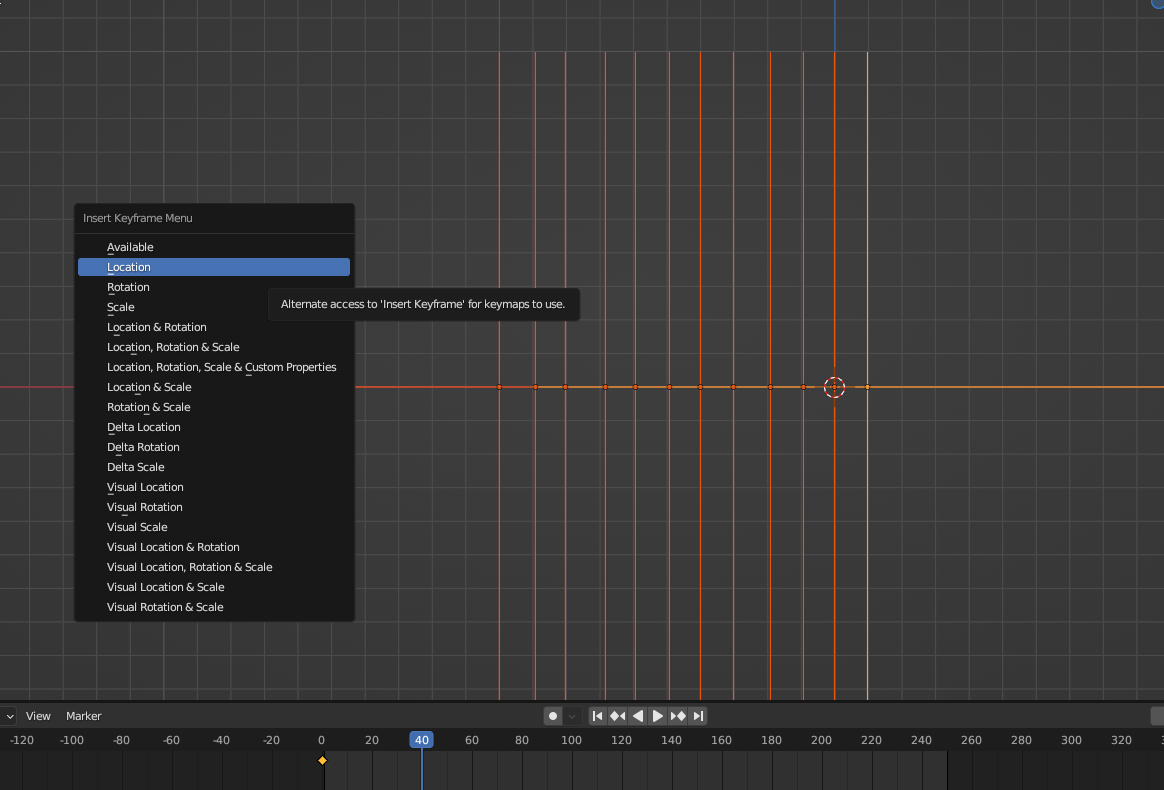Jump to the previous keyframe
Image resolution: width=1164 pixels, height=790 pixels.
click(618, 716)
